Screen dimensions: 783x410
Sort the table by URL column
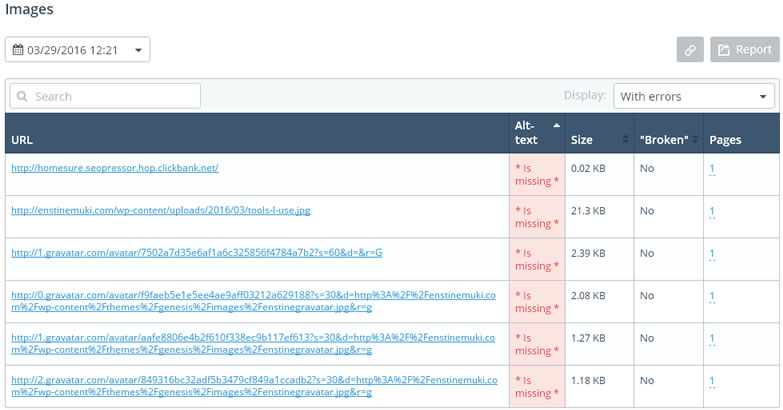pos(22,140)
